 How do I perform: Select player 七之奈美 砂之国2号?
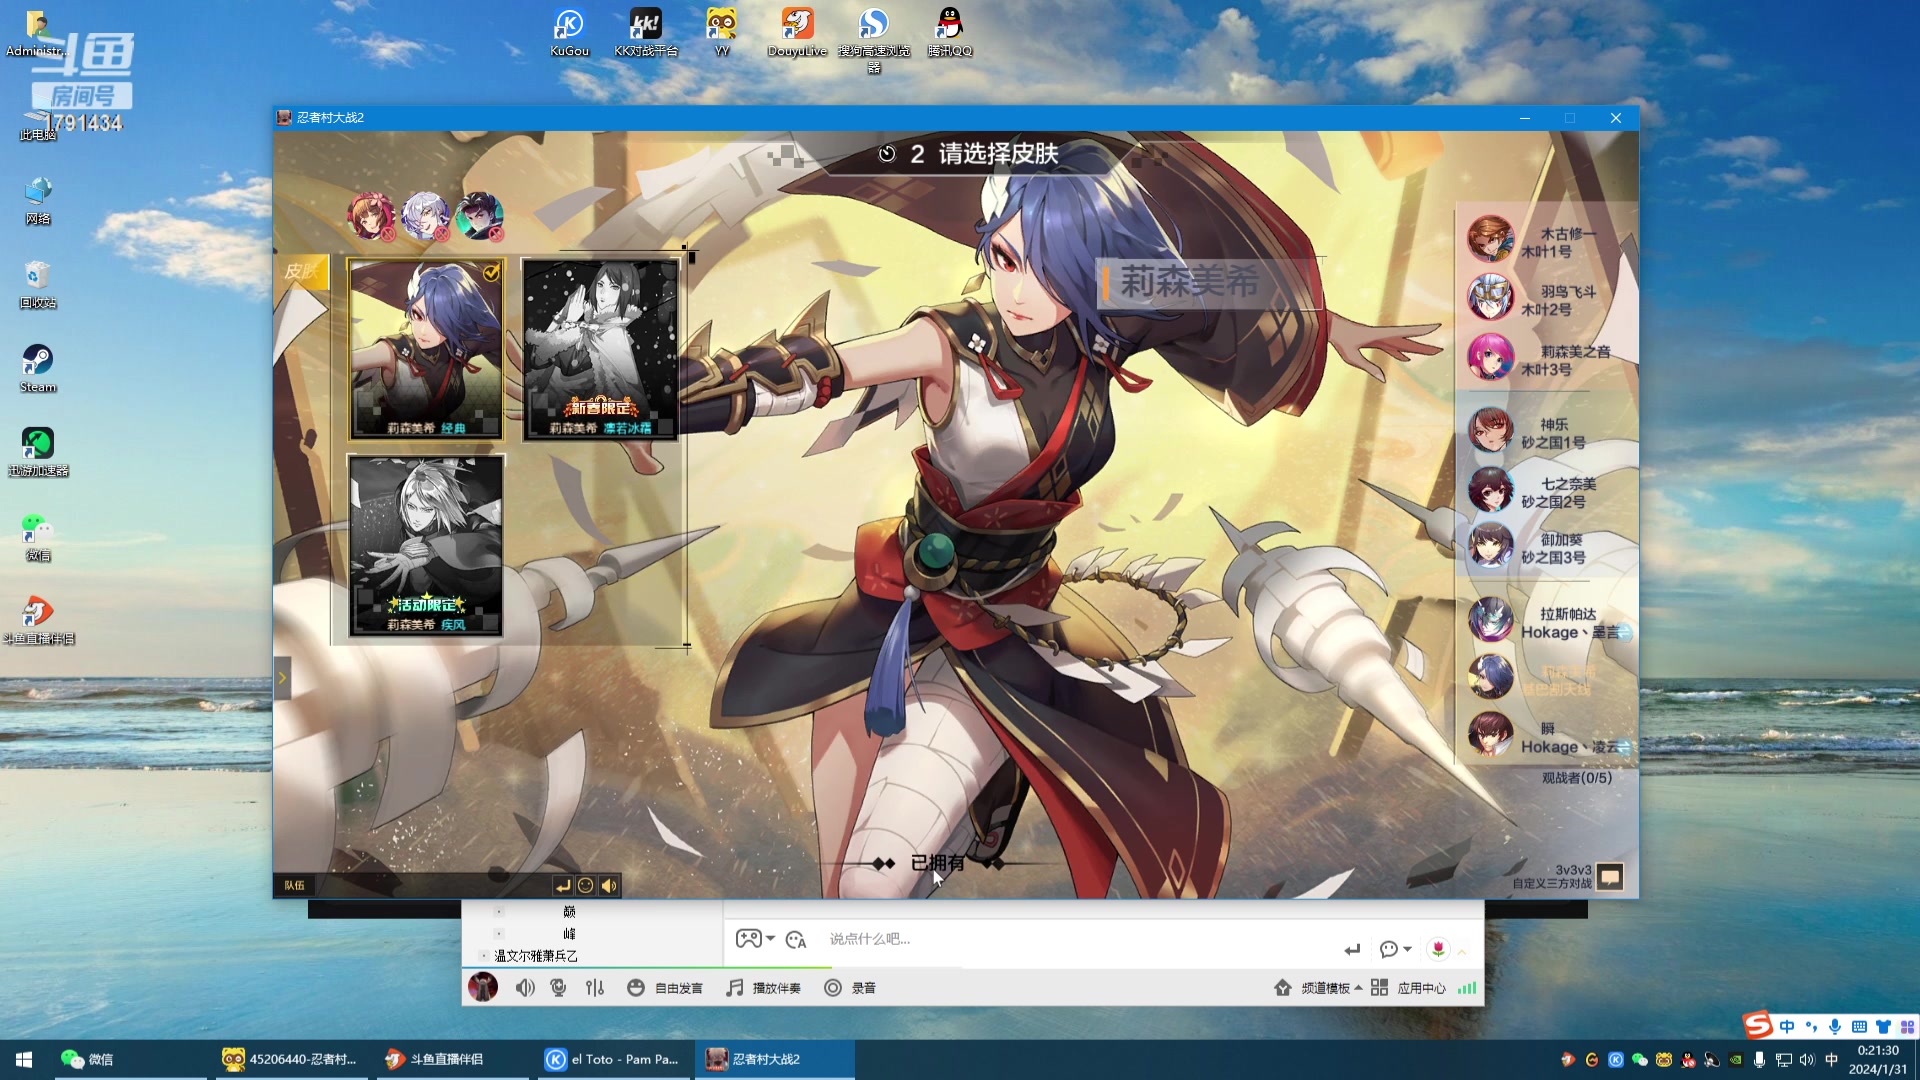tap(1546, 491)
